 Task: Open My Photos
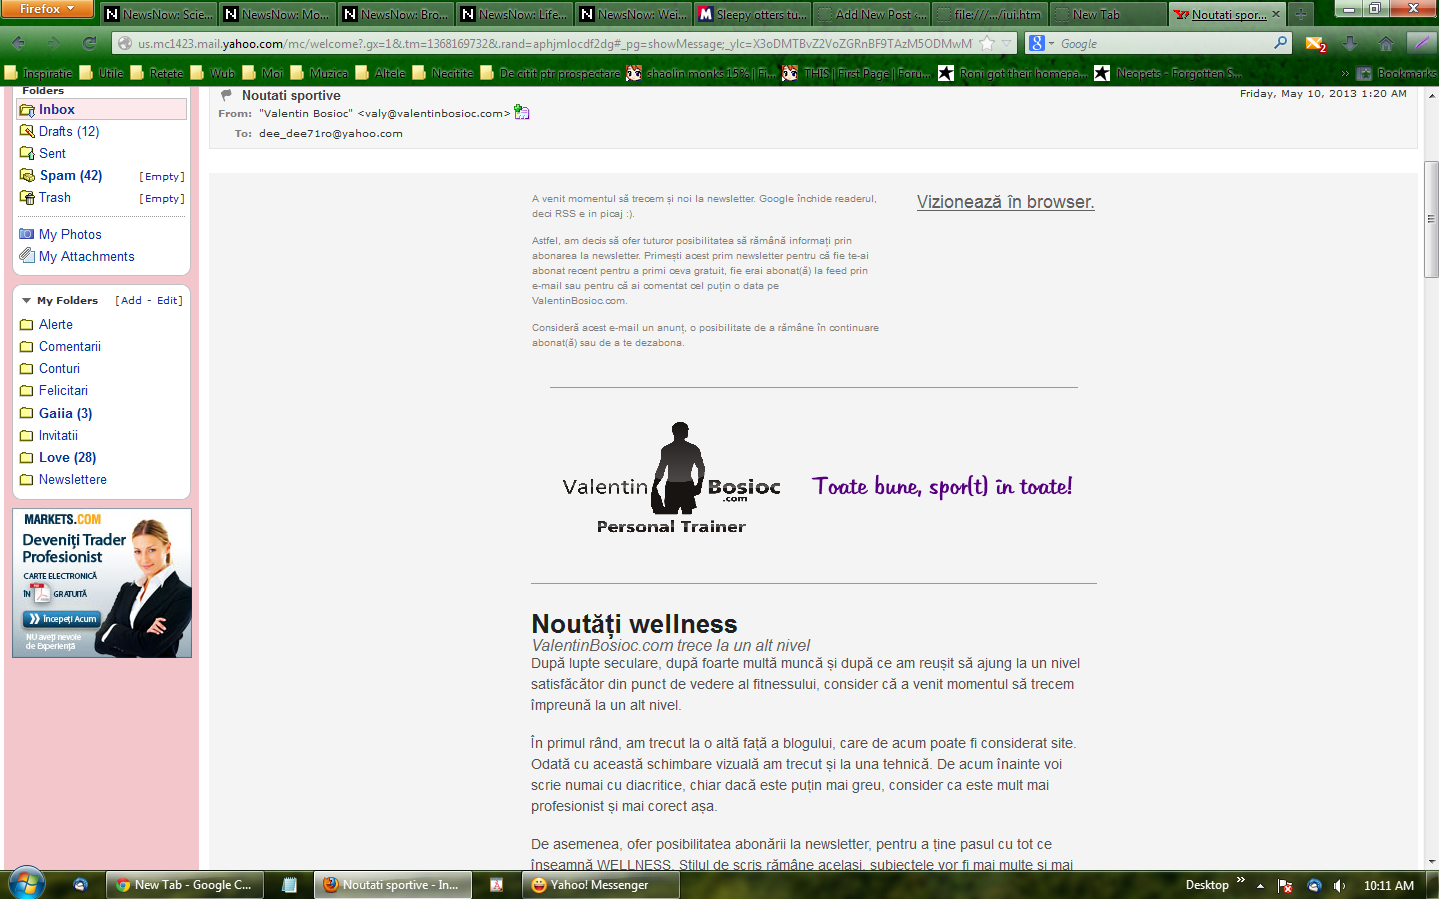(69, 234)
